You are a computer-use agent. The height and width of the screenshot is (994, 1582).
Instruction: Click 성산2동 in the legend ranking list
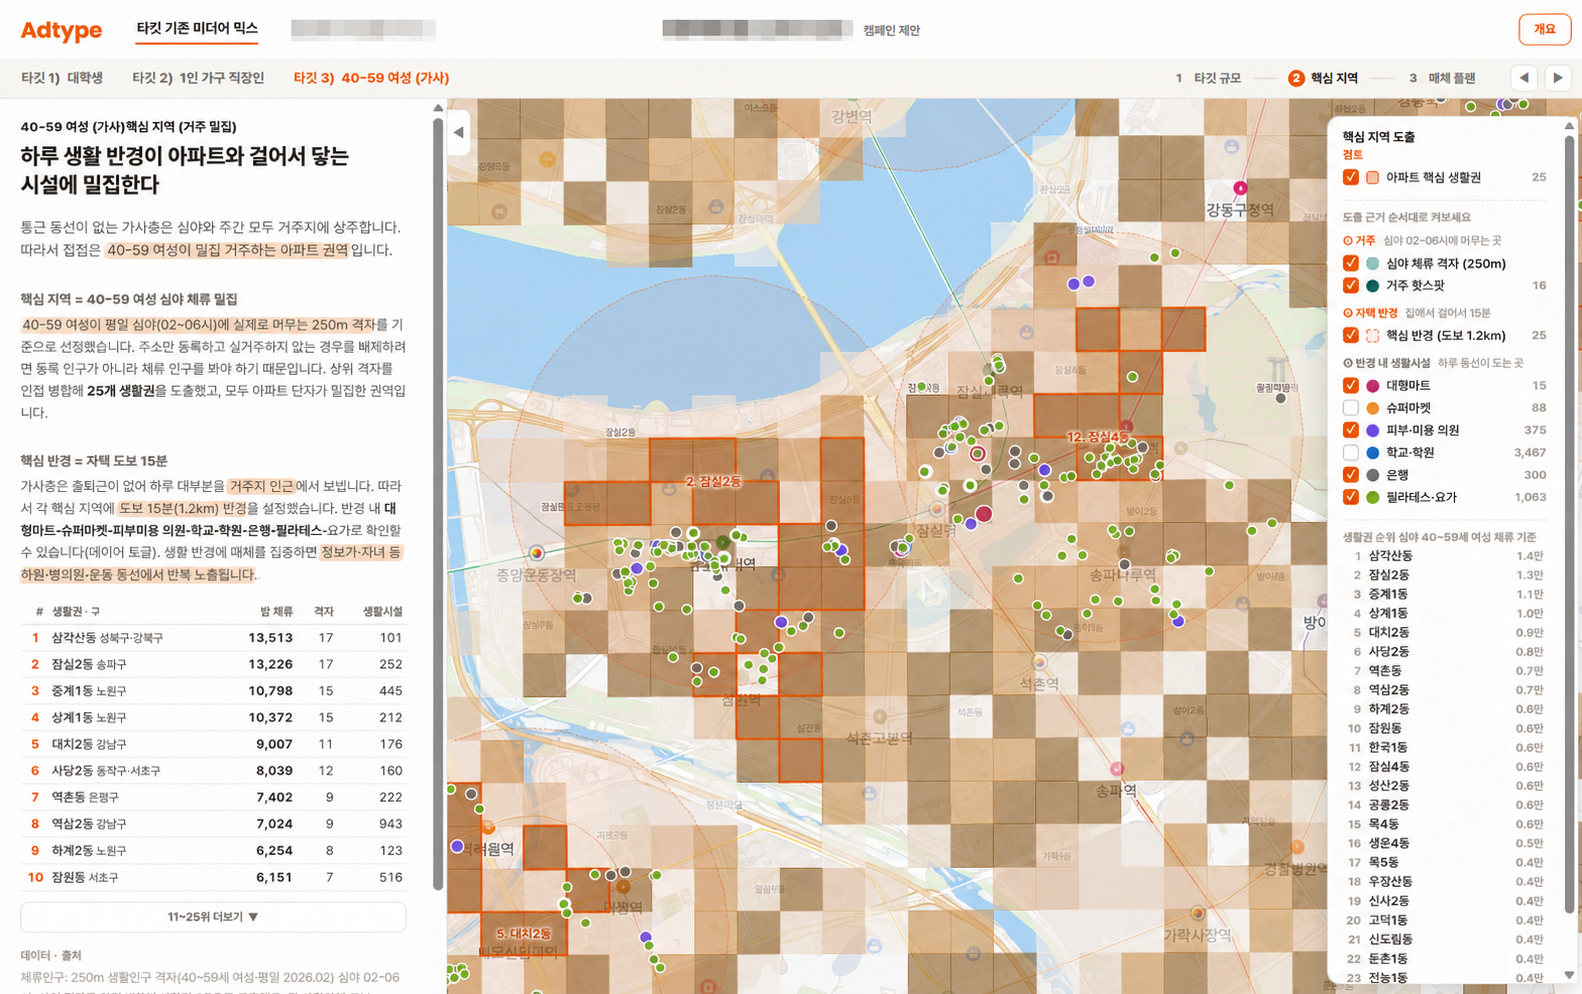pos(1389,786)
